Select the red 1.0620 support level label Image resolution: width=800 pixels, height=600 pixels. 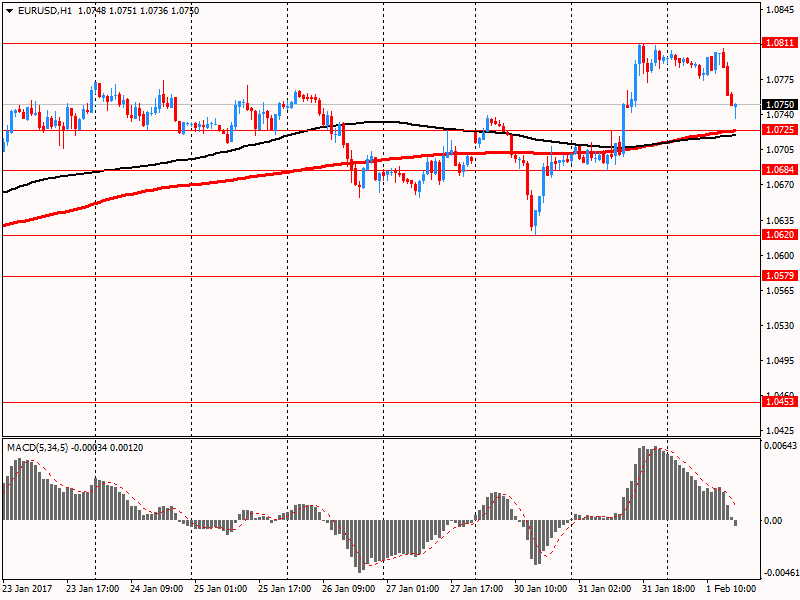779,235
